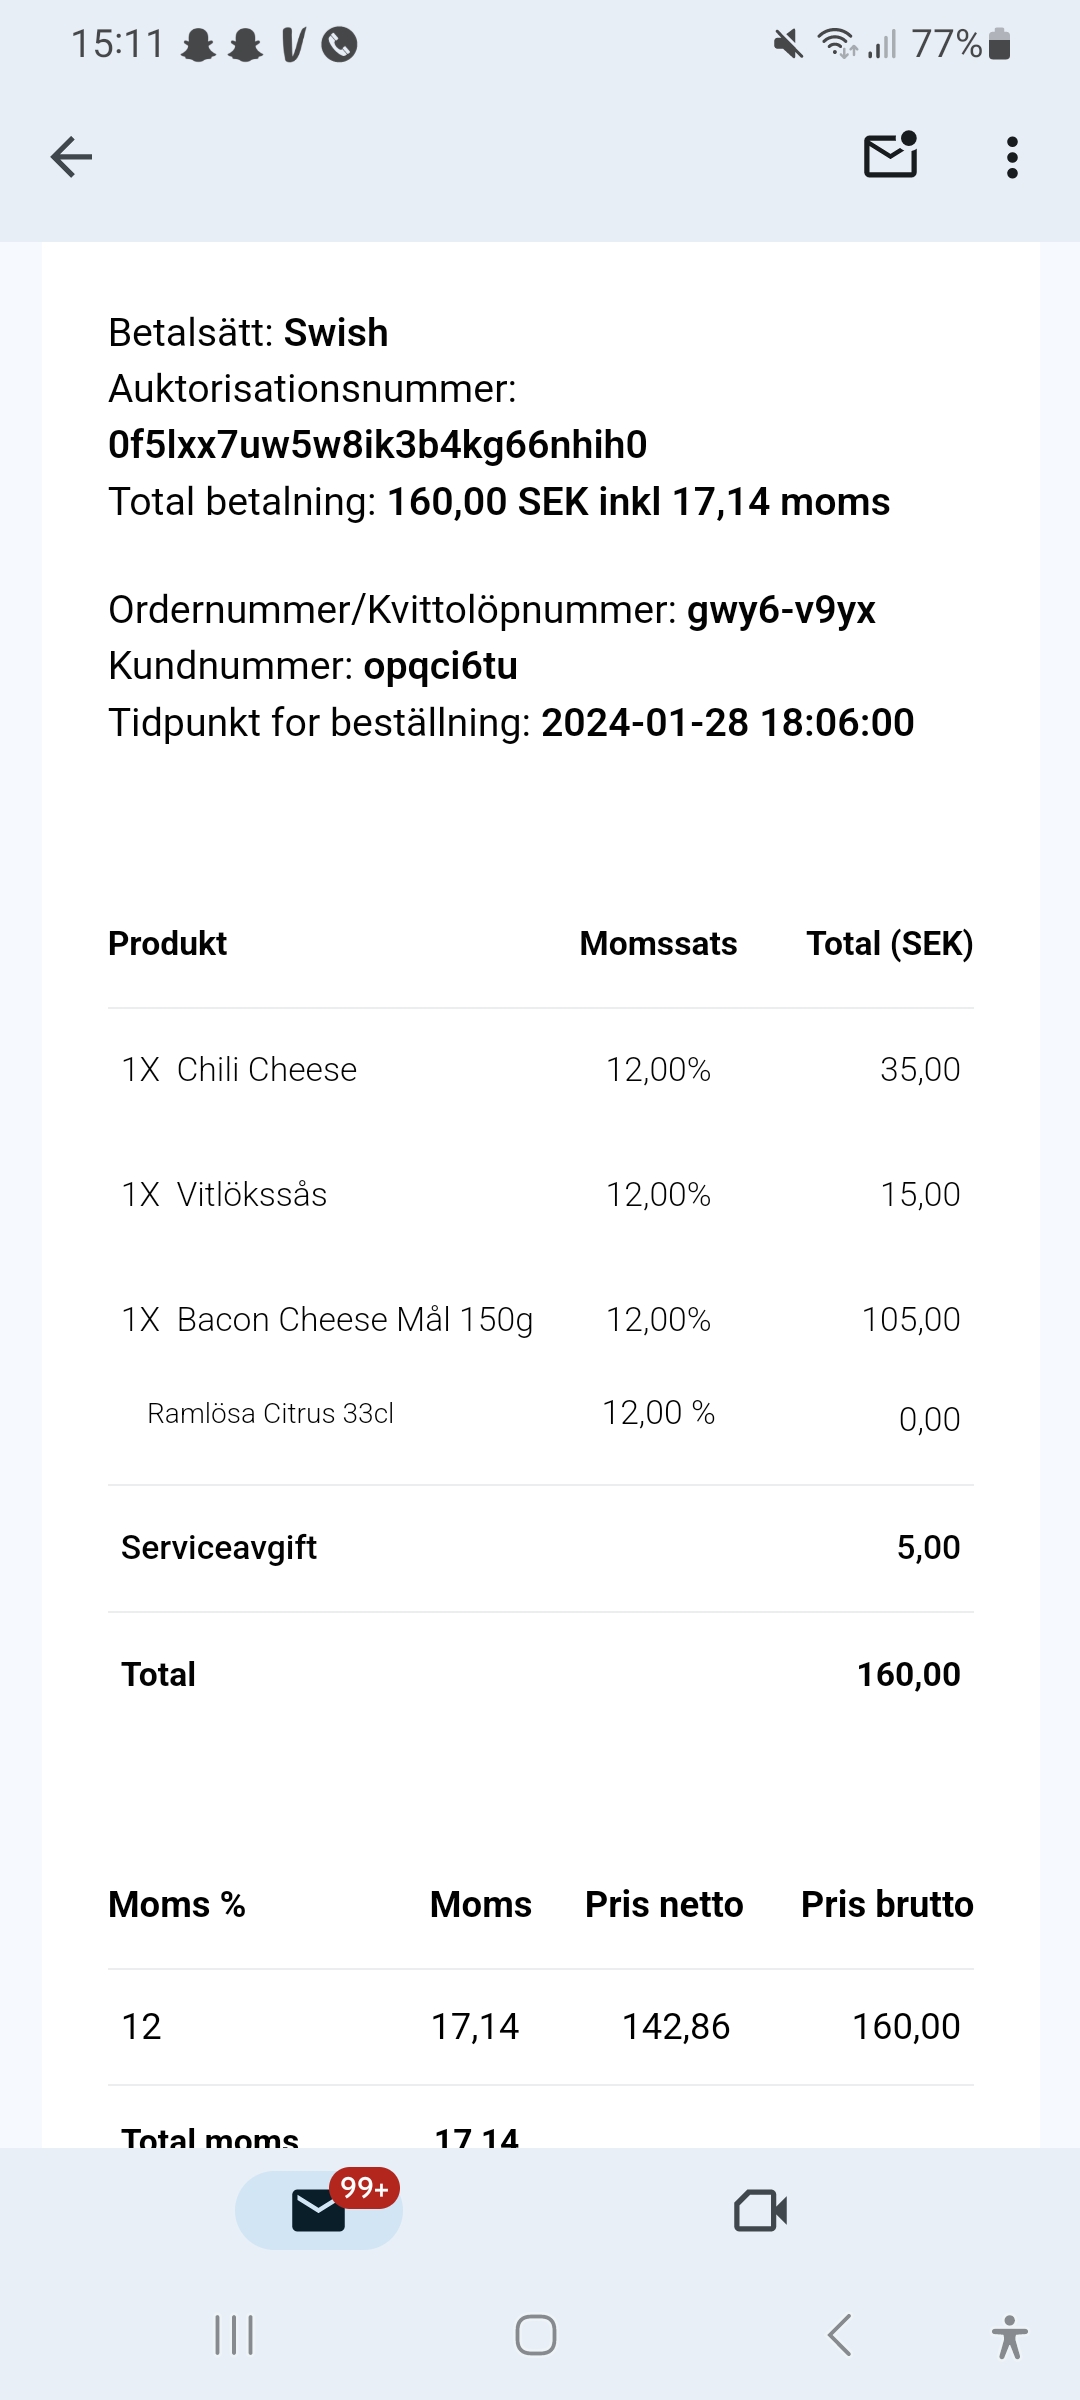The height and width of the screenshot is (2400, 1080).
Task: Tap the back arrow to leave email
Action: [71, 157]
